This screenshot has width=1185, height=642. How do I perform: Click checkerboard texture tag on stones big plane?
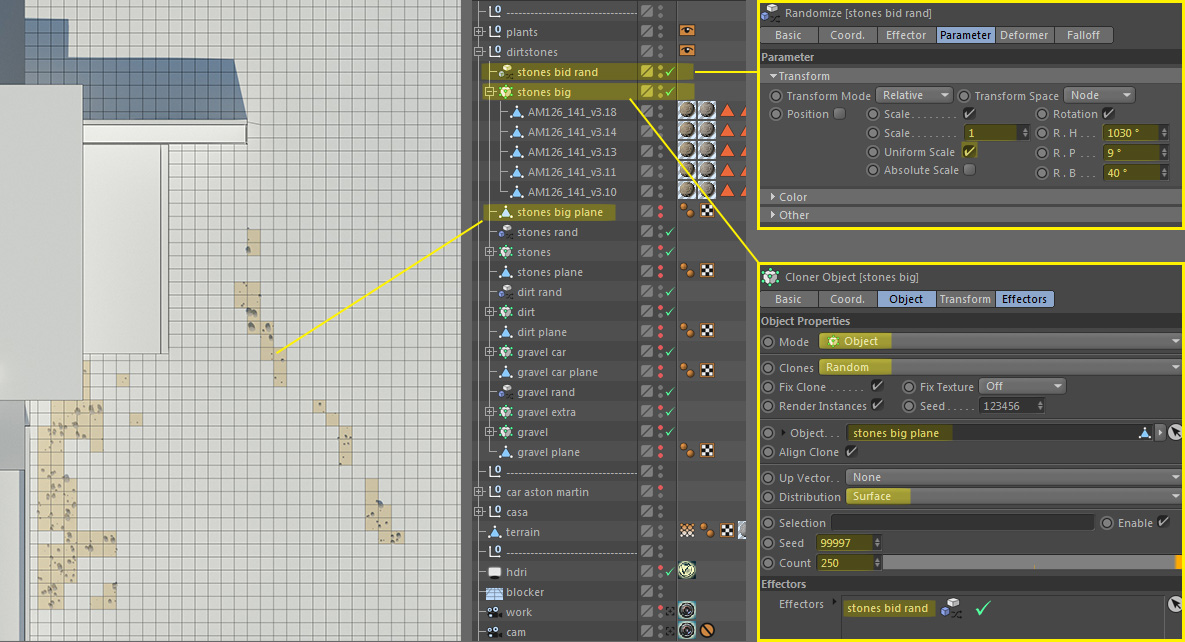pos(707,212)
